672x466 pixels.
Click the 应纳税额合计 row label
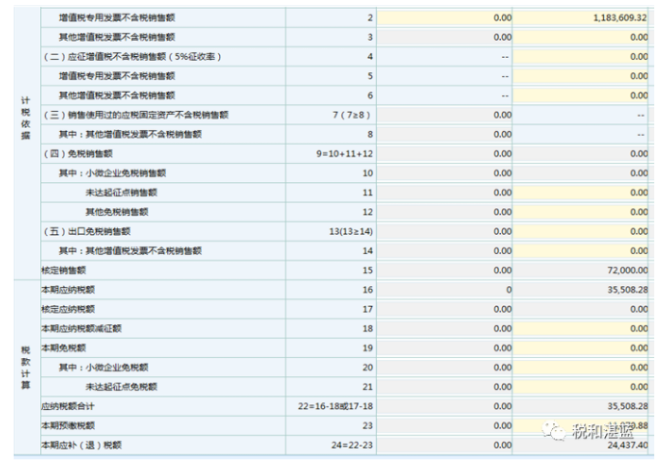(68, 406)
